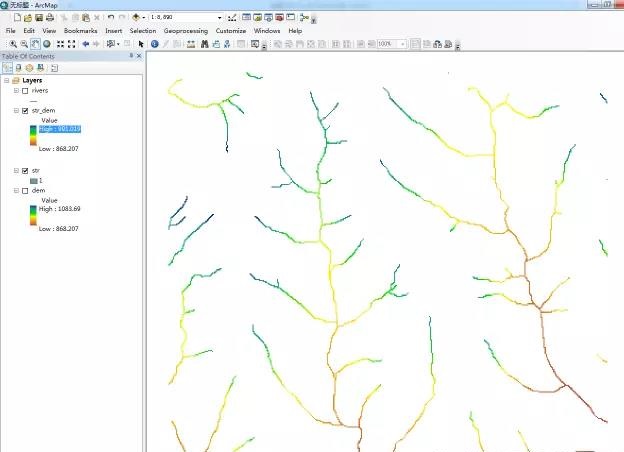624x452 pixels.
Task: Open the ArcToolbox window
Action: [279, 18]
